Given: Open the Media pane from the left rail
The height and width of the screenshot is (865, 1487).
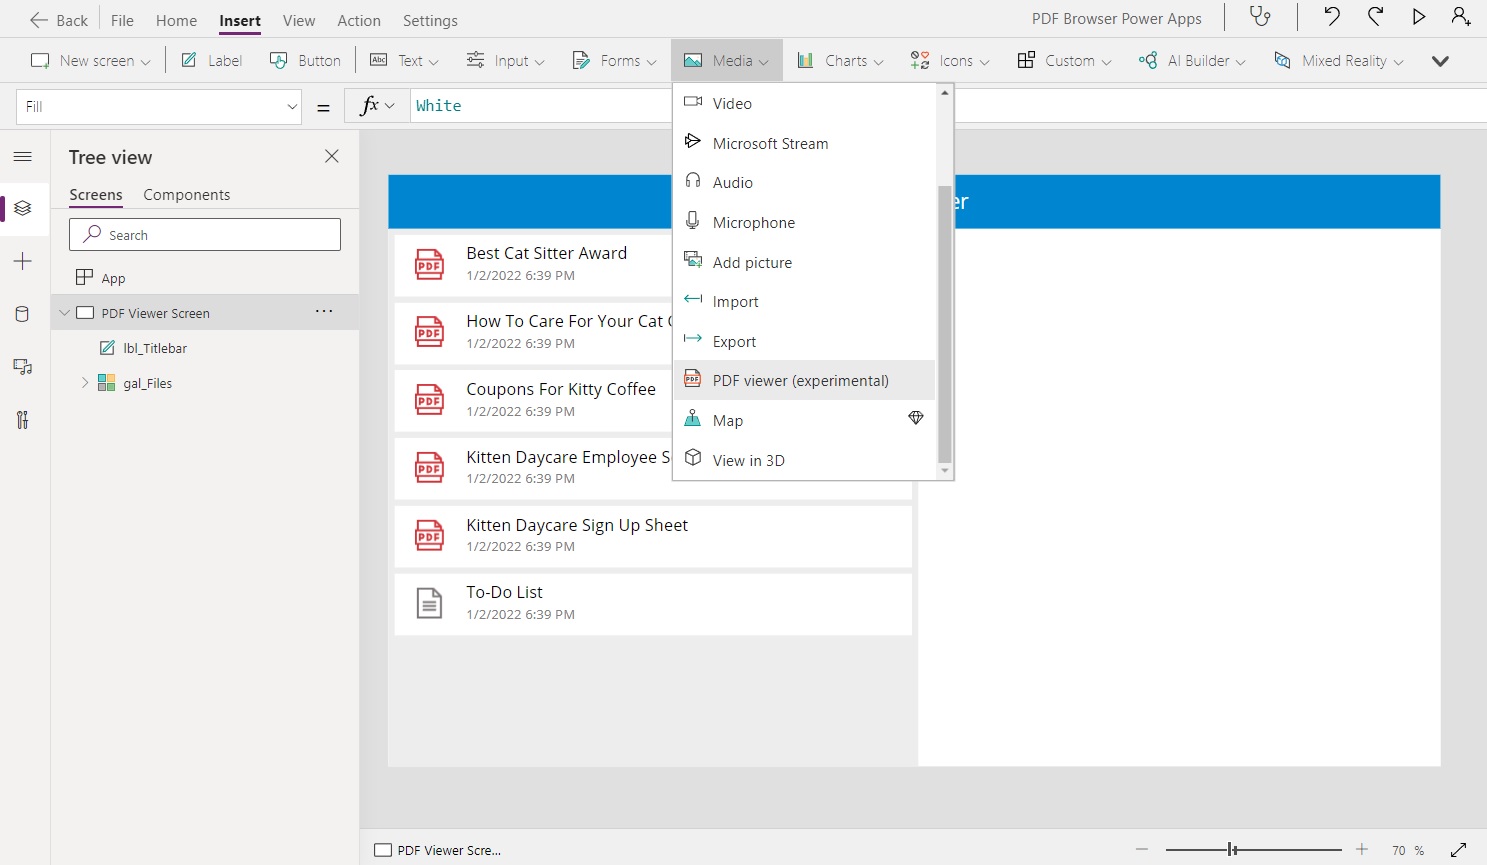Looking at the screenshot, I should [22, 366].
